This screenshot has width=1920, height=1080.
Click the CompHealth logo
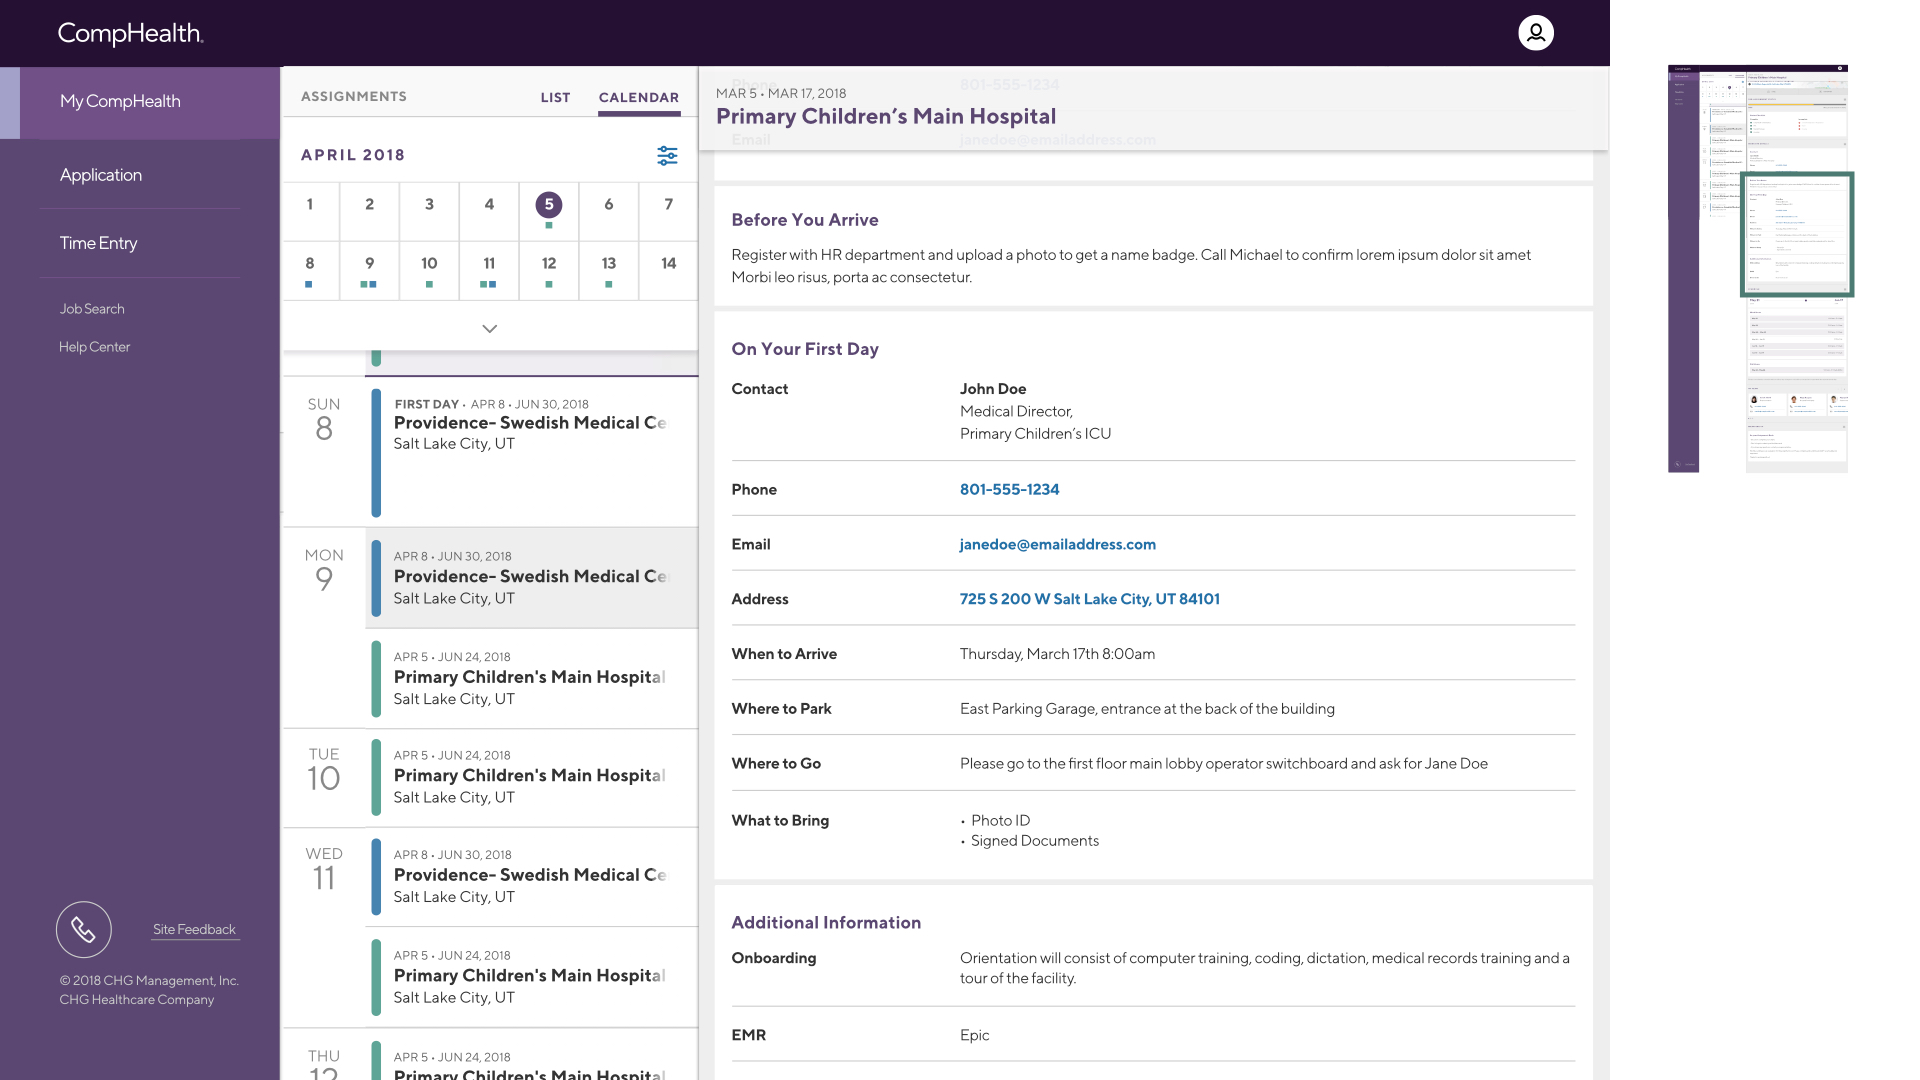pos(130,33)
